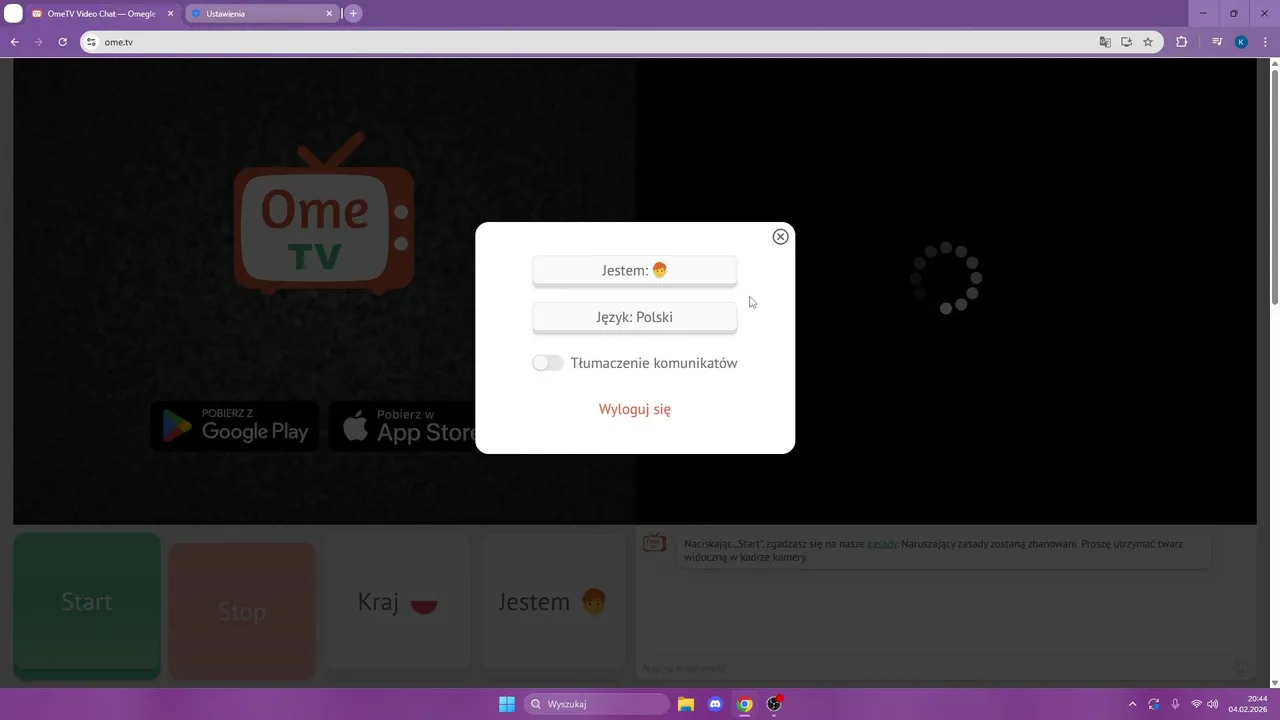1280x720 pixels.
Task: Click the OmeTV avatar icon in the chat
Action: tap(654, 543)
